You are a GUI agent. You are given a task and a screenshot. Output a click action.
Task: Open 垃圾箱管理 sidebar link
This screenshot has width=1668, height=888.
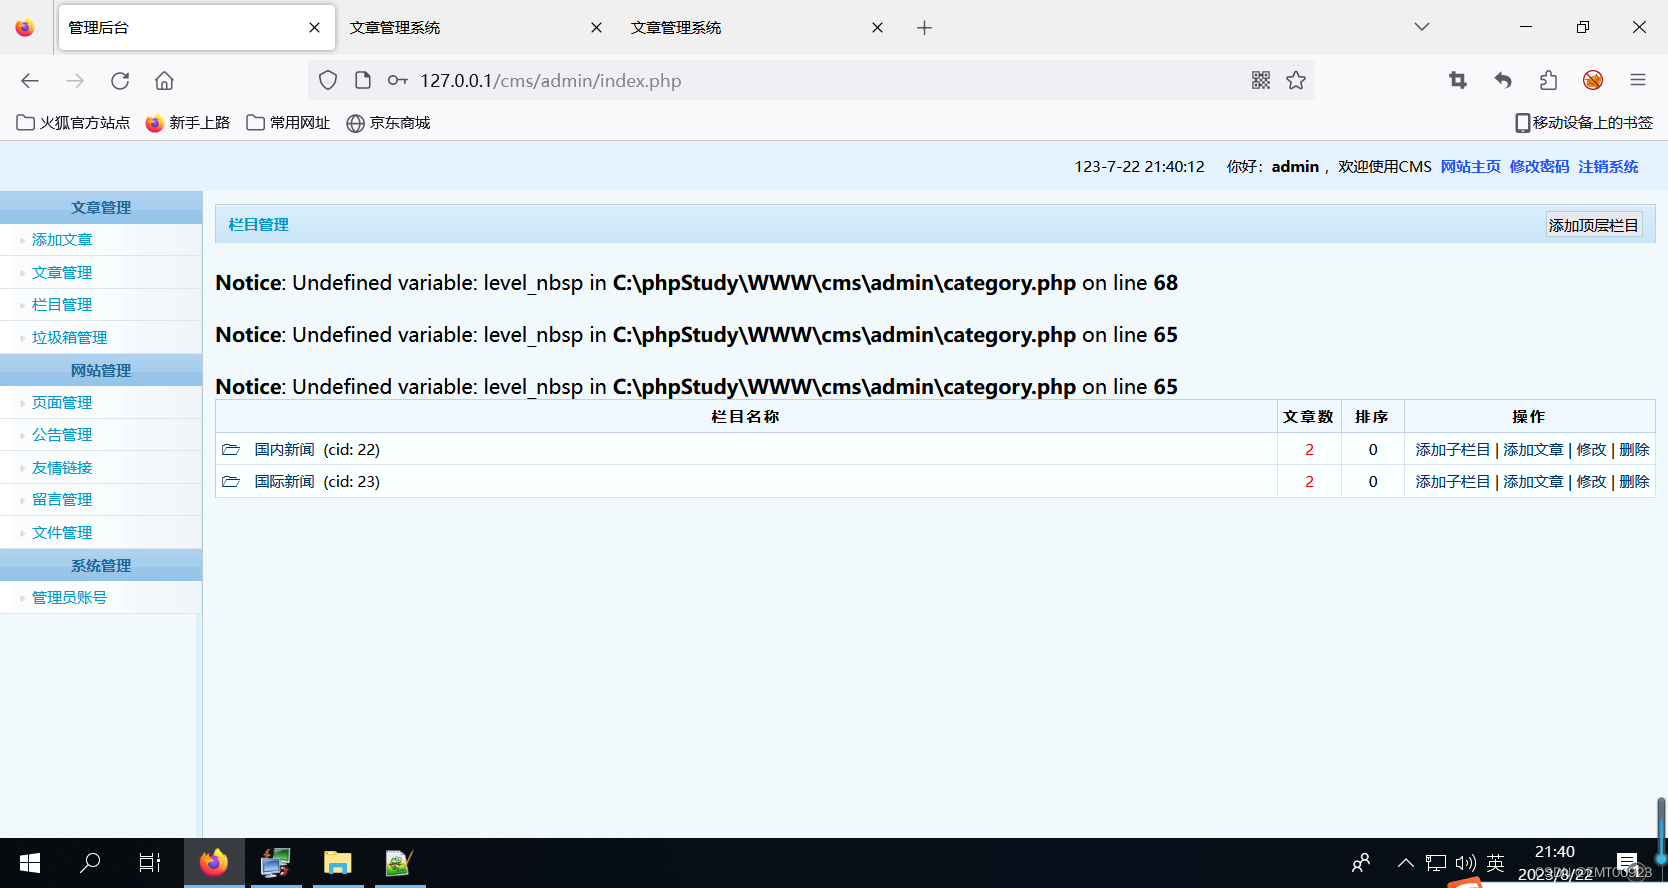click(69, 338)
